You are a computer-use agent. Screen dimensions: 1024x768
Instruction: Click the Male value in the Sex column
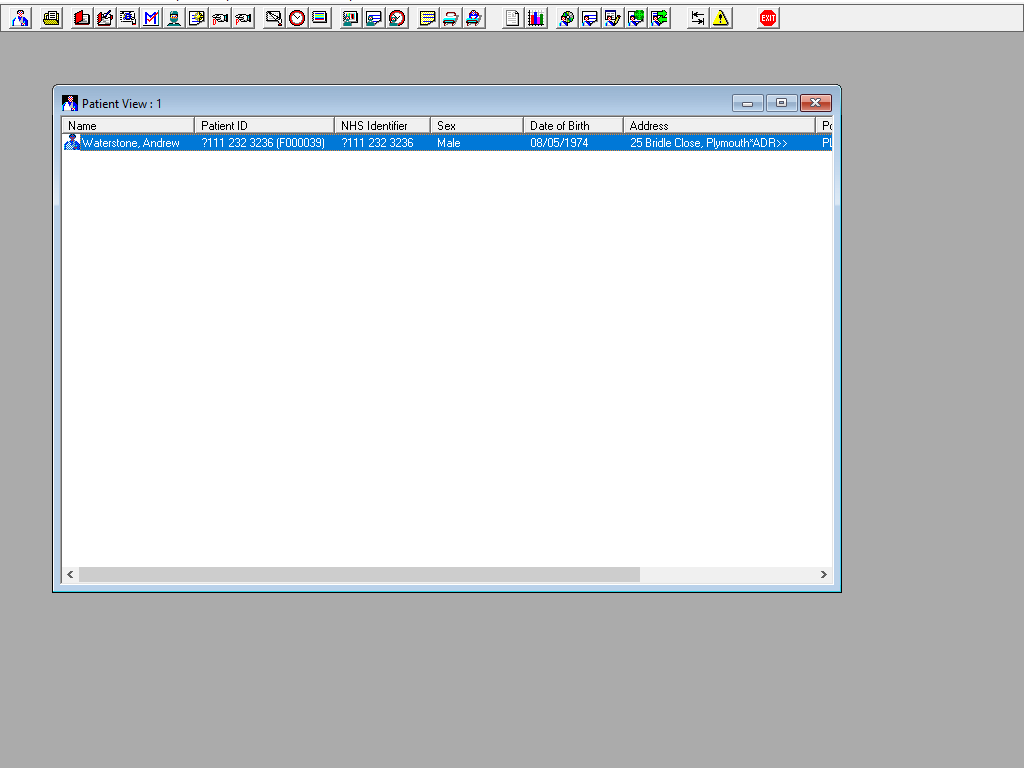click(x=449, y=143)
